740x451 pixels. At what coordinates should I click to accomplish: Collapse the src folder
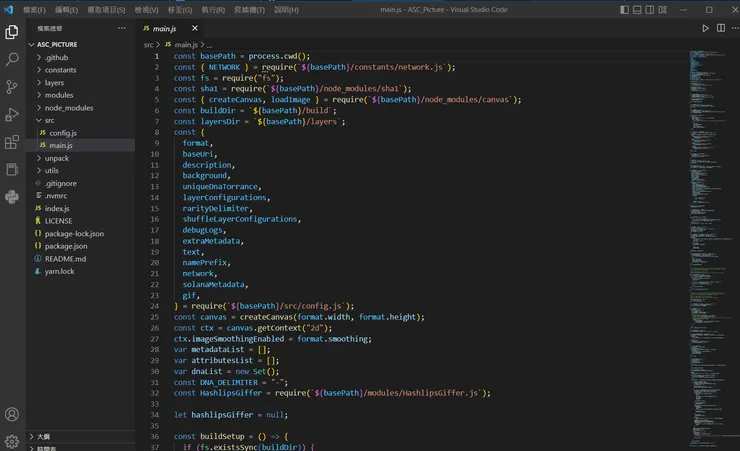pos(50,120)
